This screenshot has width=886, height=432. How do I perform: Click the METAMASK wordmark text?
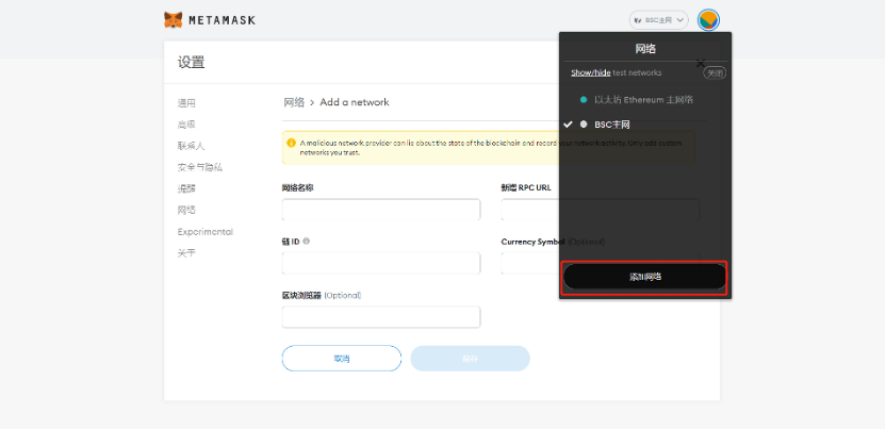(222, 20)
